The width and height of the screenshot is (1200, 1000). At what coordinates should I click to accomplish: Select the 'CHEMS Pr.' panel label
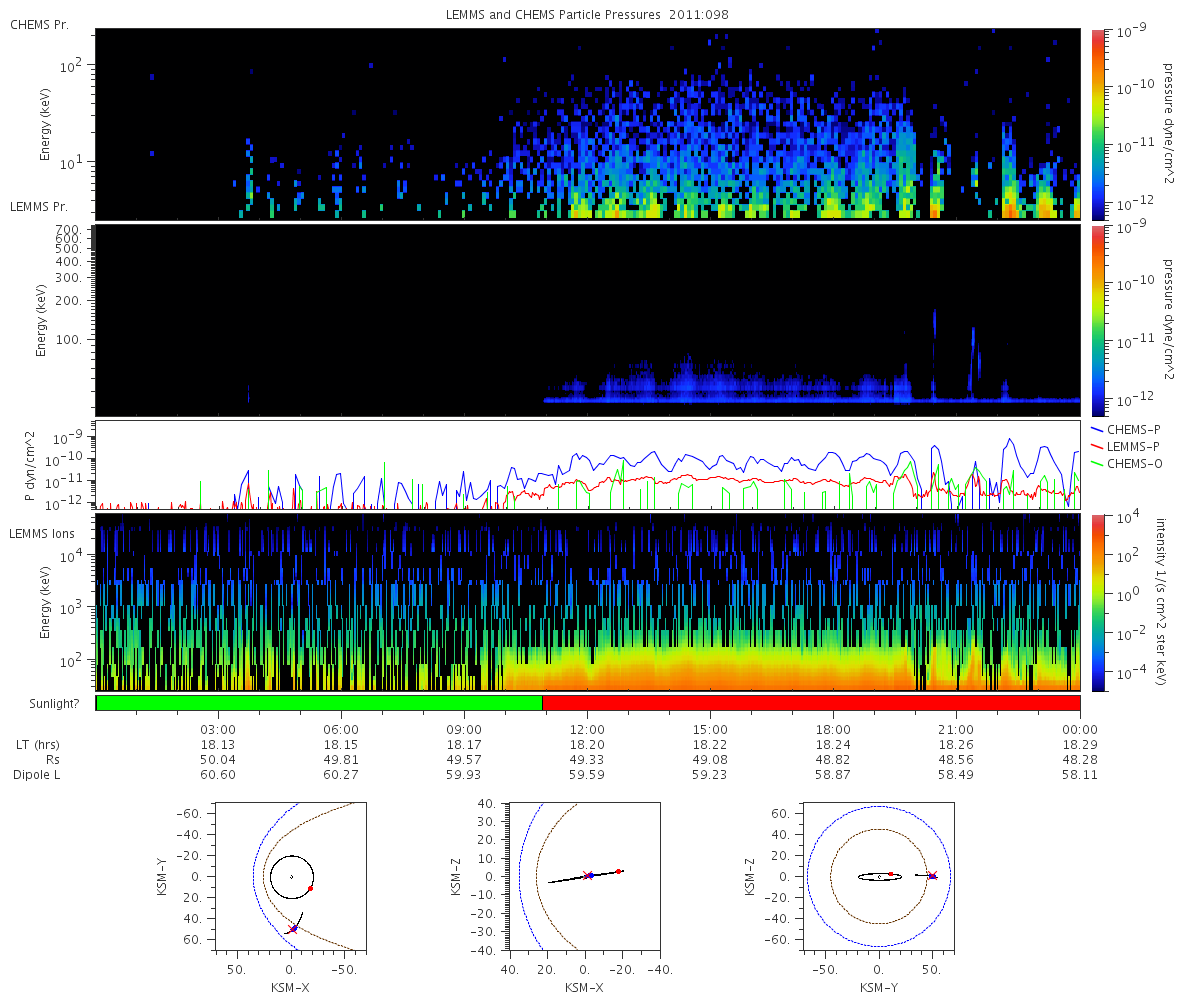pos(39,25)
